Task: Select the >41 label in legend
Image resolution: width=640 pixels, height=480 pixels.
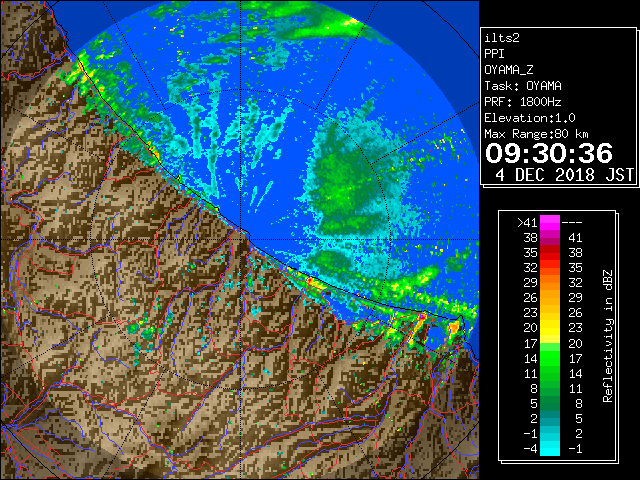Action: click(x=527, y=223)
